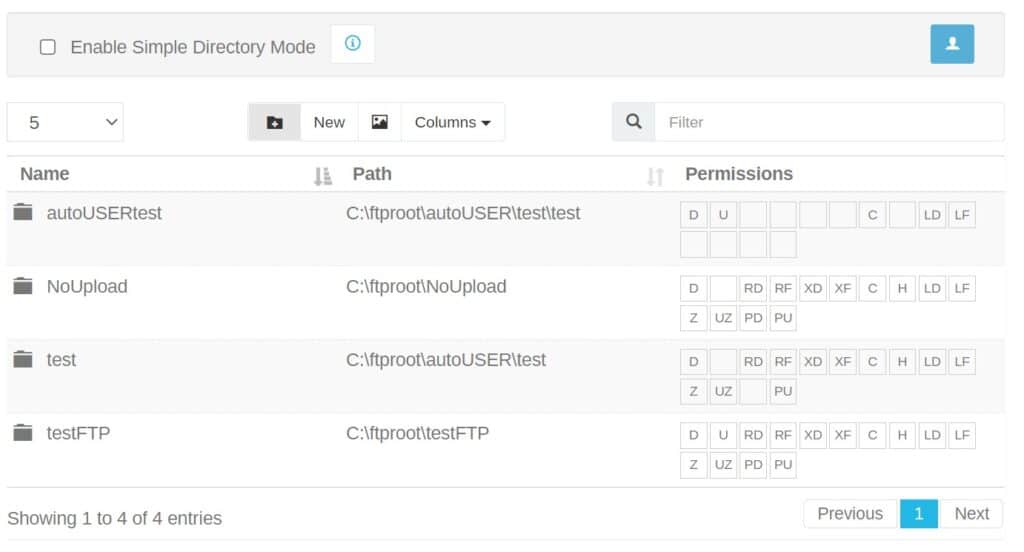1024x552 pixels.
Task: Go to the Previous page
Action: click(850, 513)
